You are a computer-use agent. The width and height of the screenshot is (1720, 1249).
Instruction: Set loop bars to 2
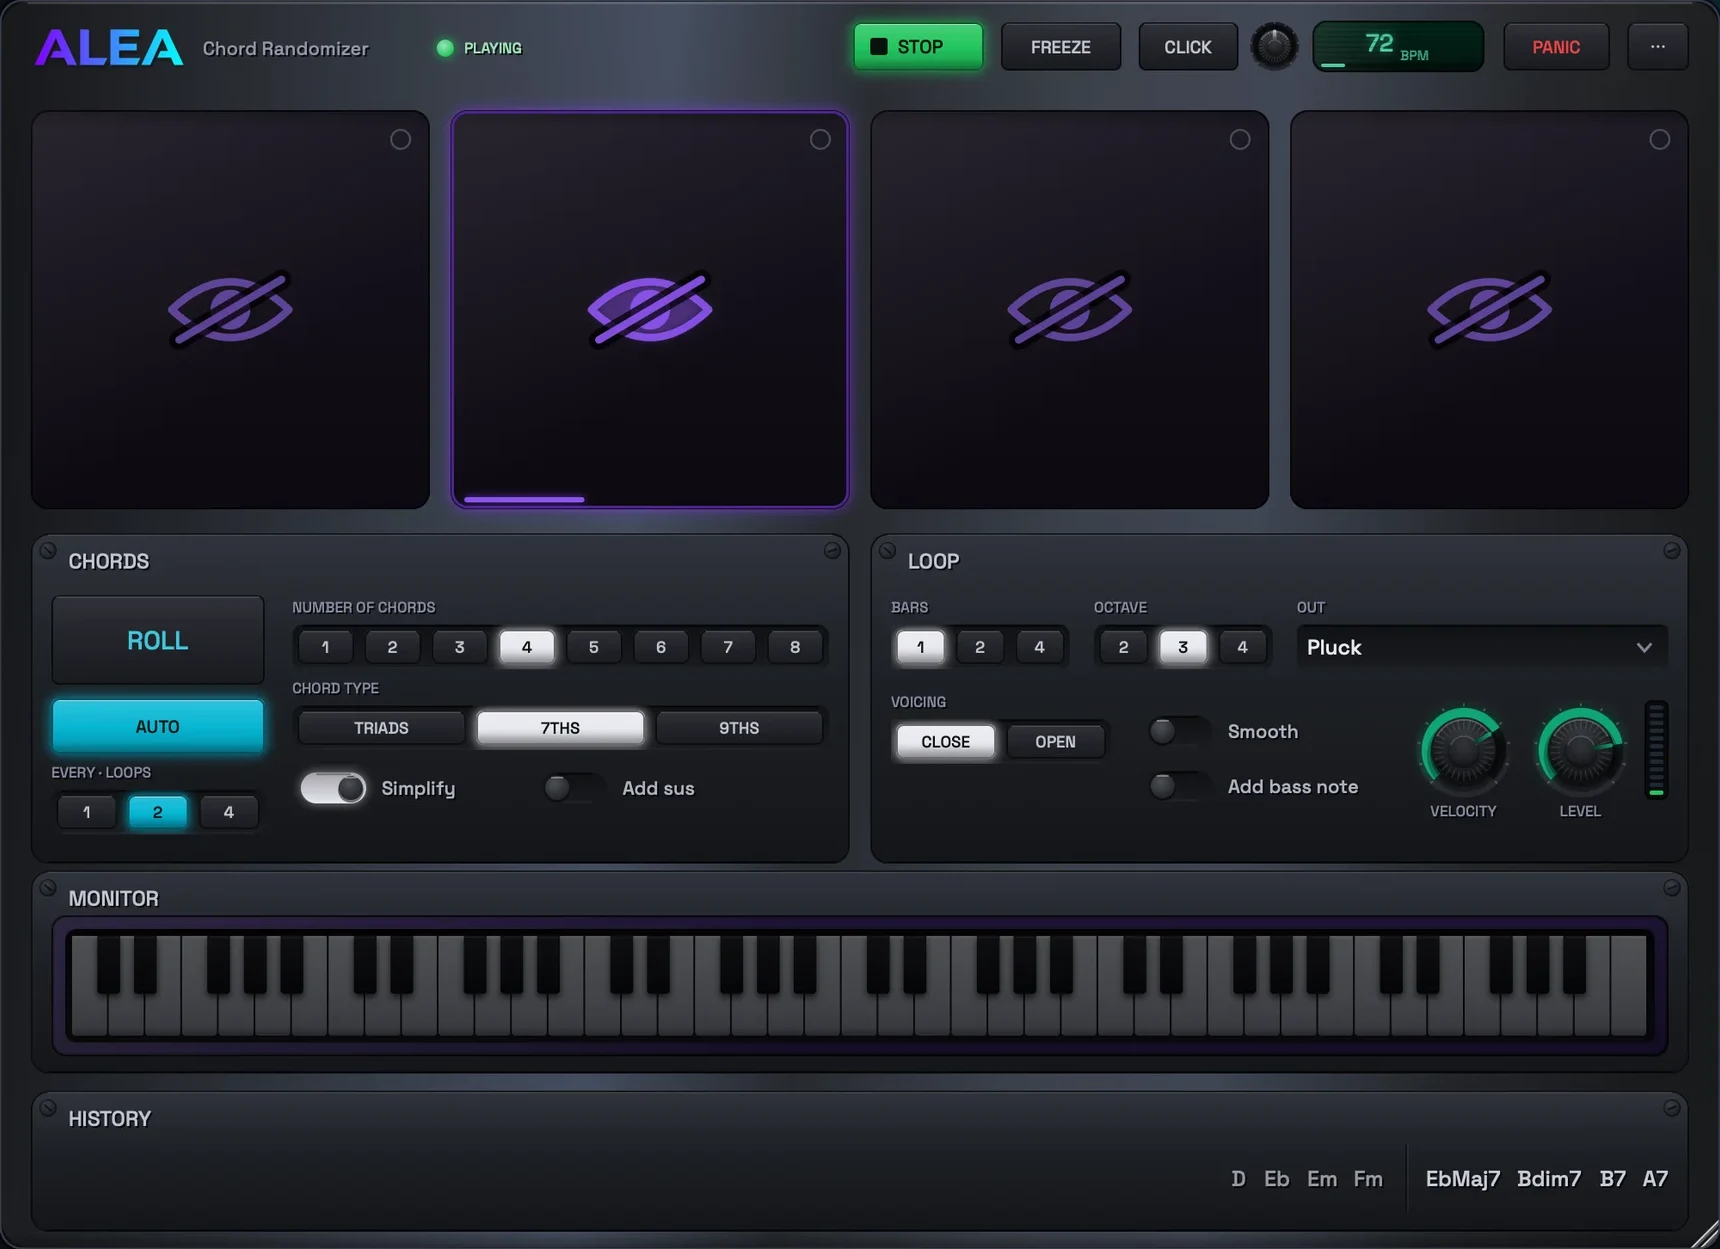[x=980, y=647]
